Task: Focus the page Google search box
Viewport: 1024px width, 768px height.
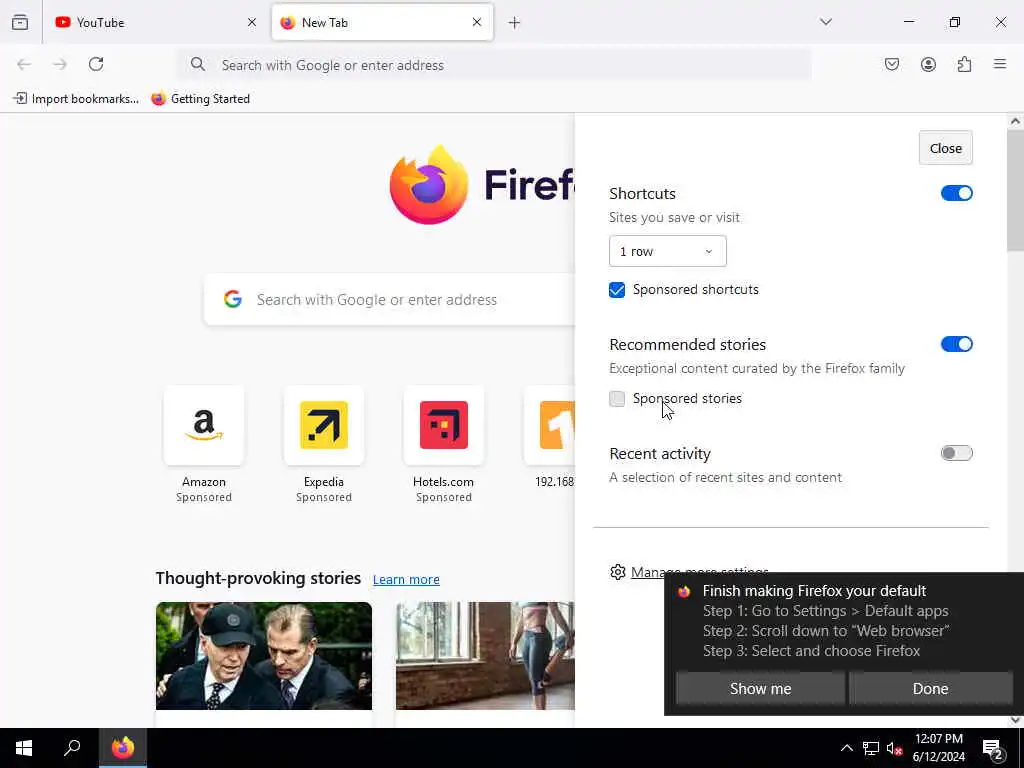Action: point(389,300)
